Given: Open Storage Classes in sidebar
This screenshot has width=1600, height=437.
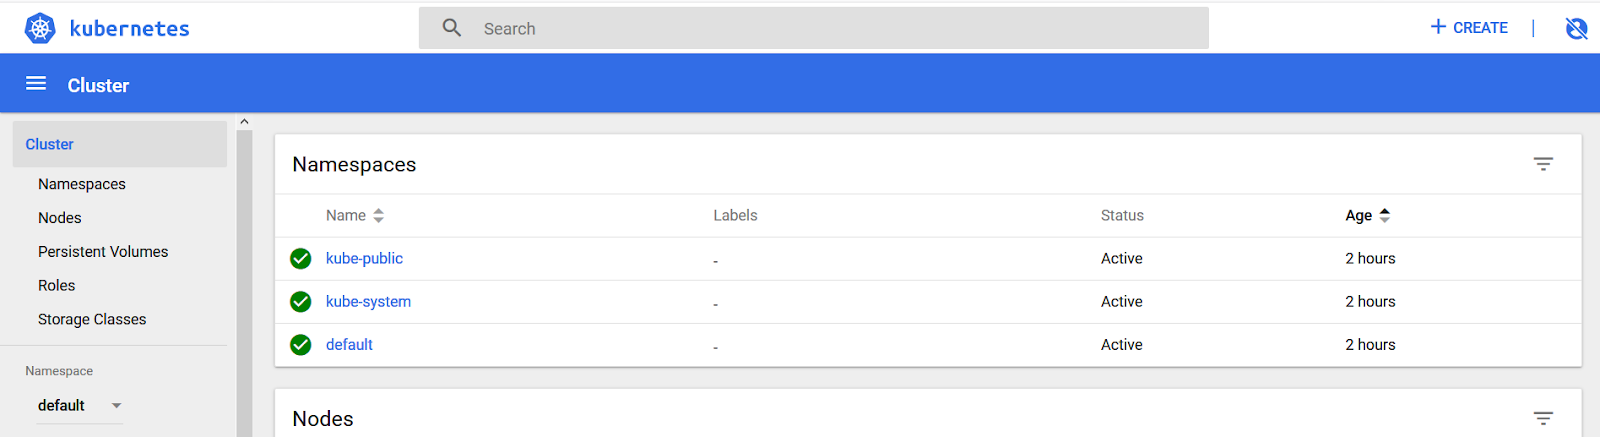Looking at the screenshot, I should click(x=92, y=320).
